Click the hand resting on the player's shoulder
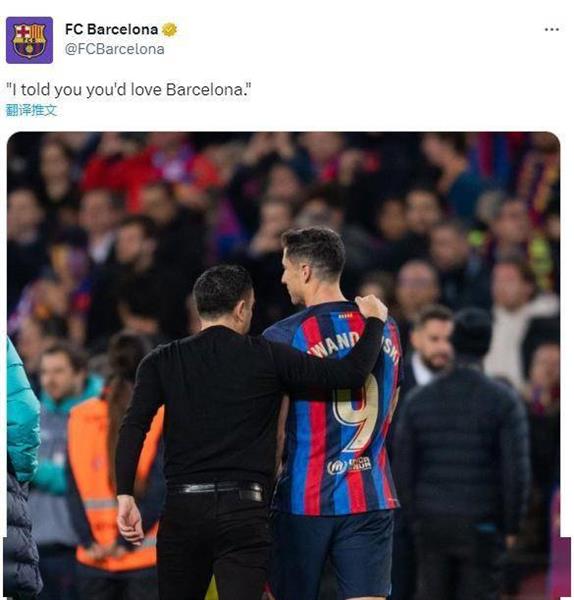574x600 pixels. pos(370,307)
